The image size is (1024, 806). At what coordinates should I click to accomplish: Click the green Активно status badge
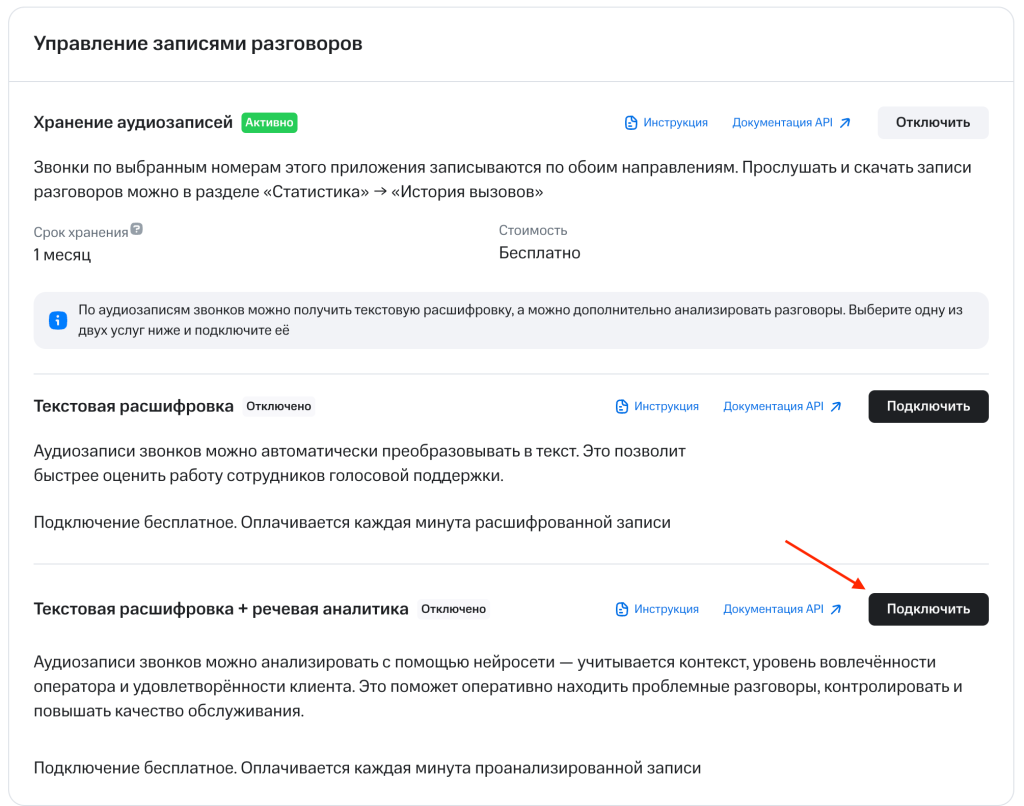pyautogui.click(x=269, y=123)
